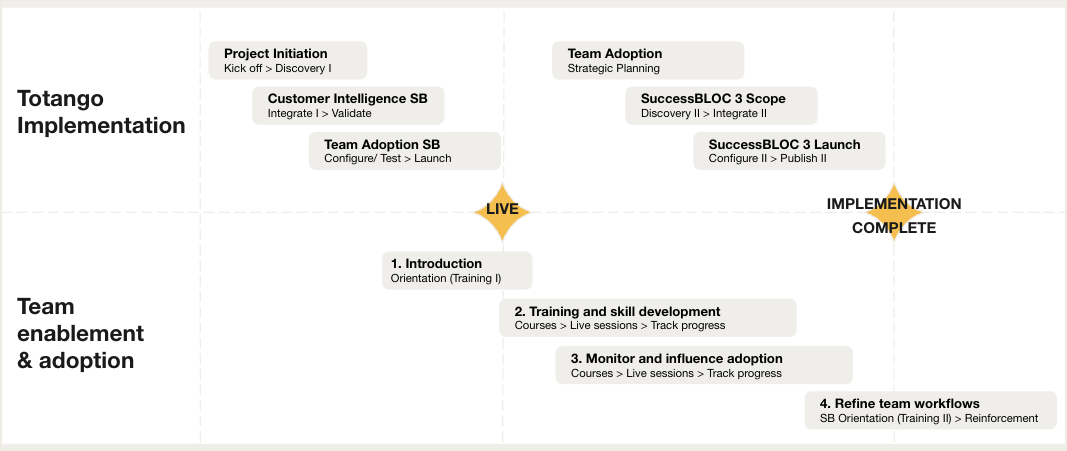Click SB Orientation (Training II) > Reinforcement text
Screen dimensions: 1067x451
(x=930, y=418)
